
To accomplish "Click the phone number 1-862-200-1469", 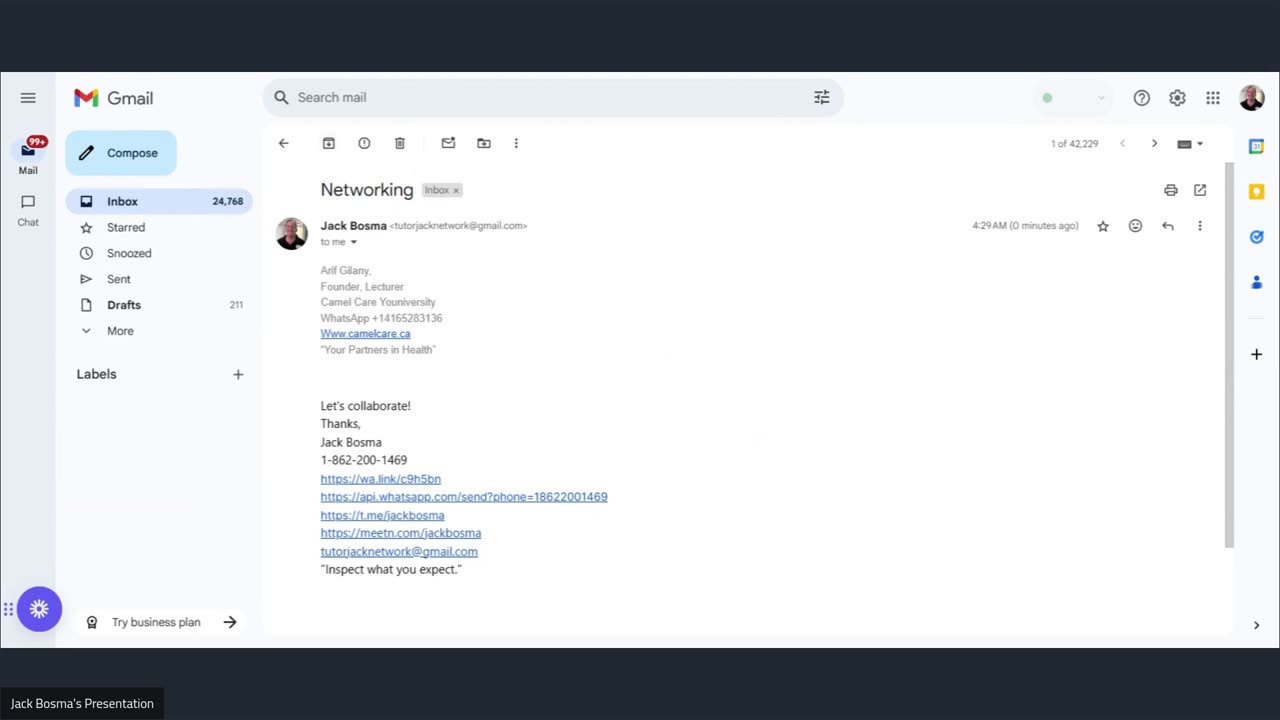I will tap(364, 460).
